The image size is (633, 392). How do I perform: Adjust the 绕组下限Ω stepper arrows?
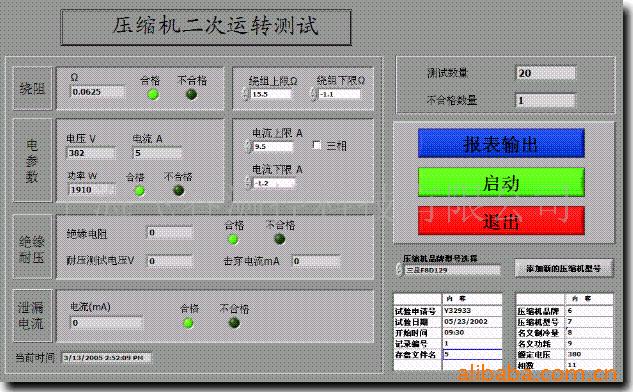314,94
